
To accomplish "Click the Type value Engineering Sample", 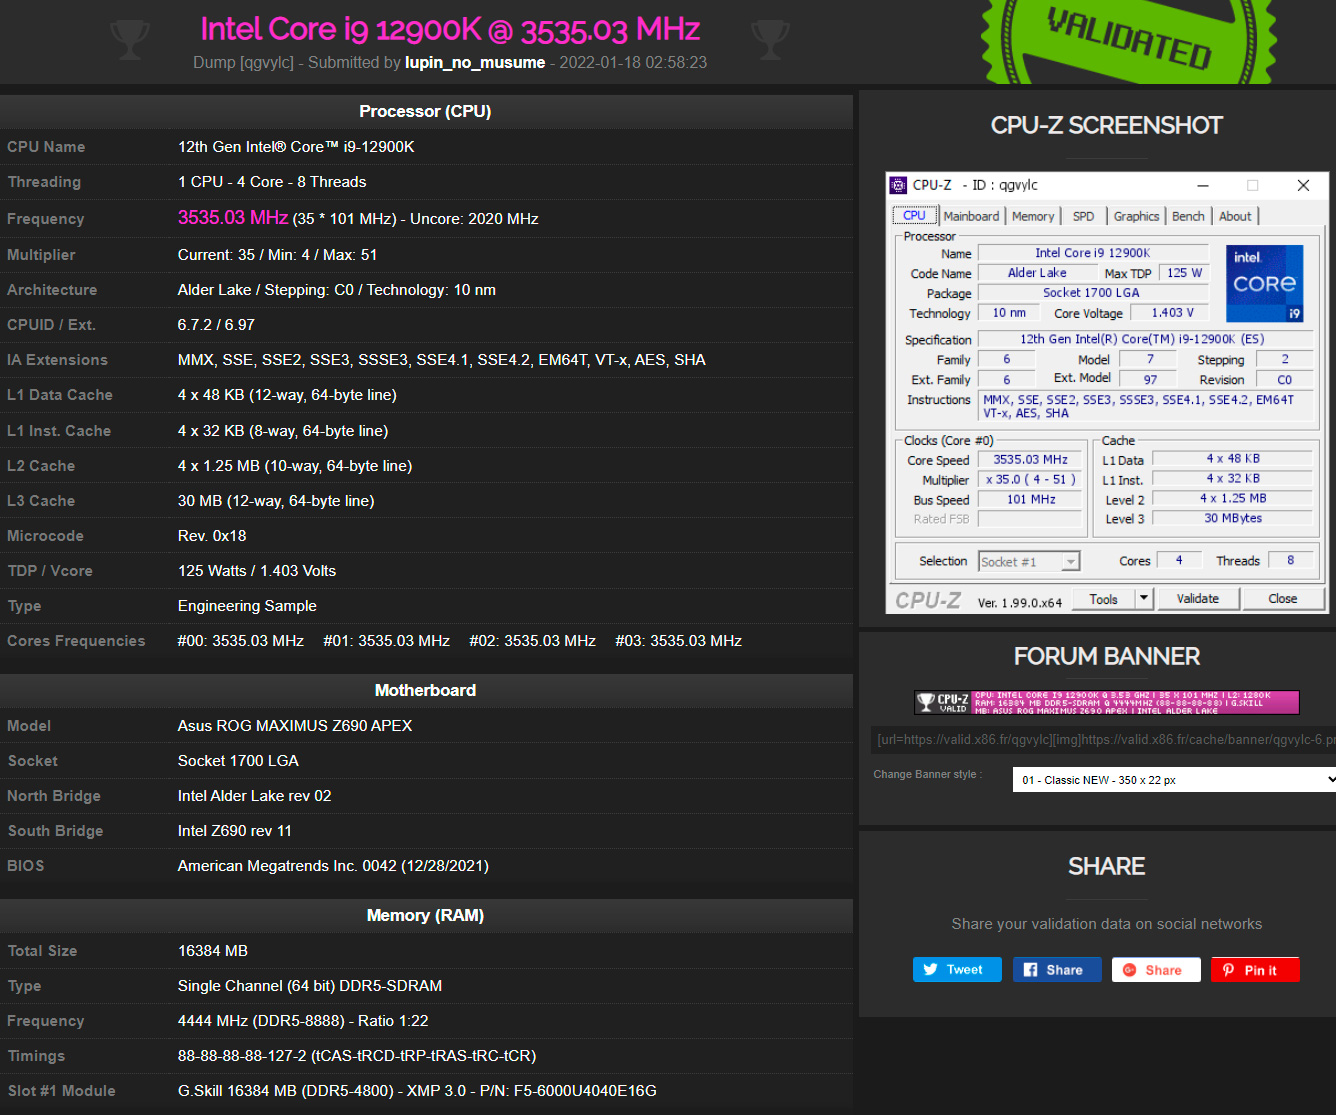I will [247, 606].
